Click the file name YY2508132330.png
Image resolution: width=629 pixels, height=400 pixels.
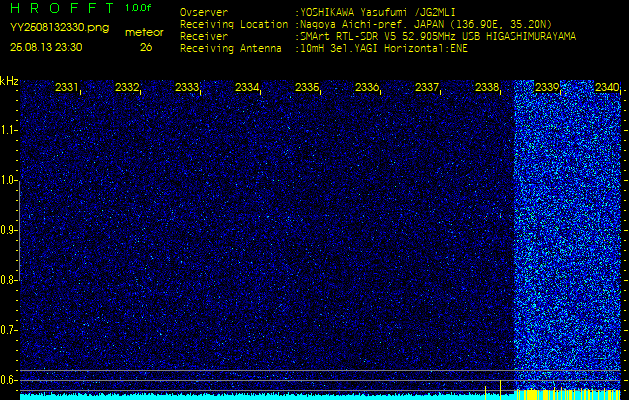[x=59, y=28]
